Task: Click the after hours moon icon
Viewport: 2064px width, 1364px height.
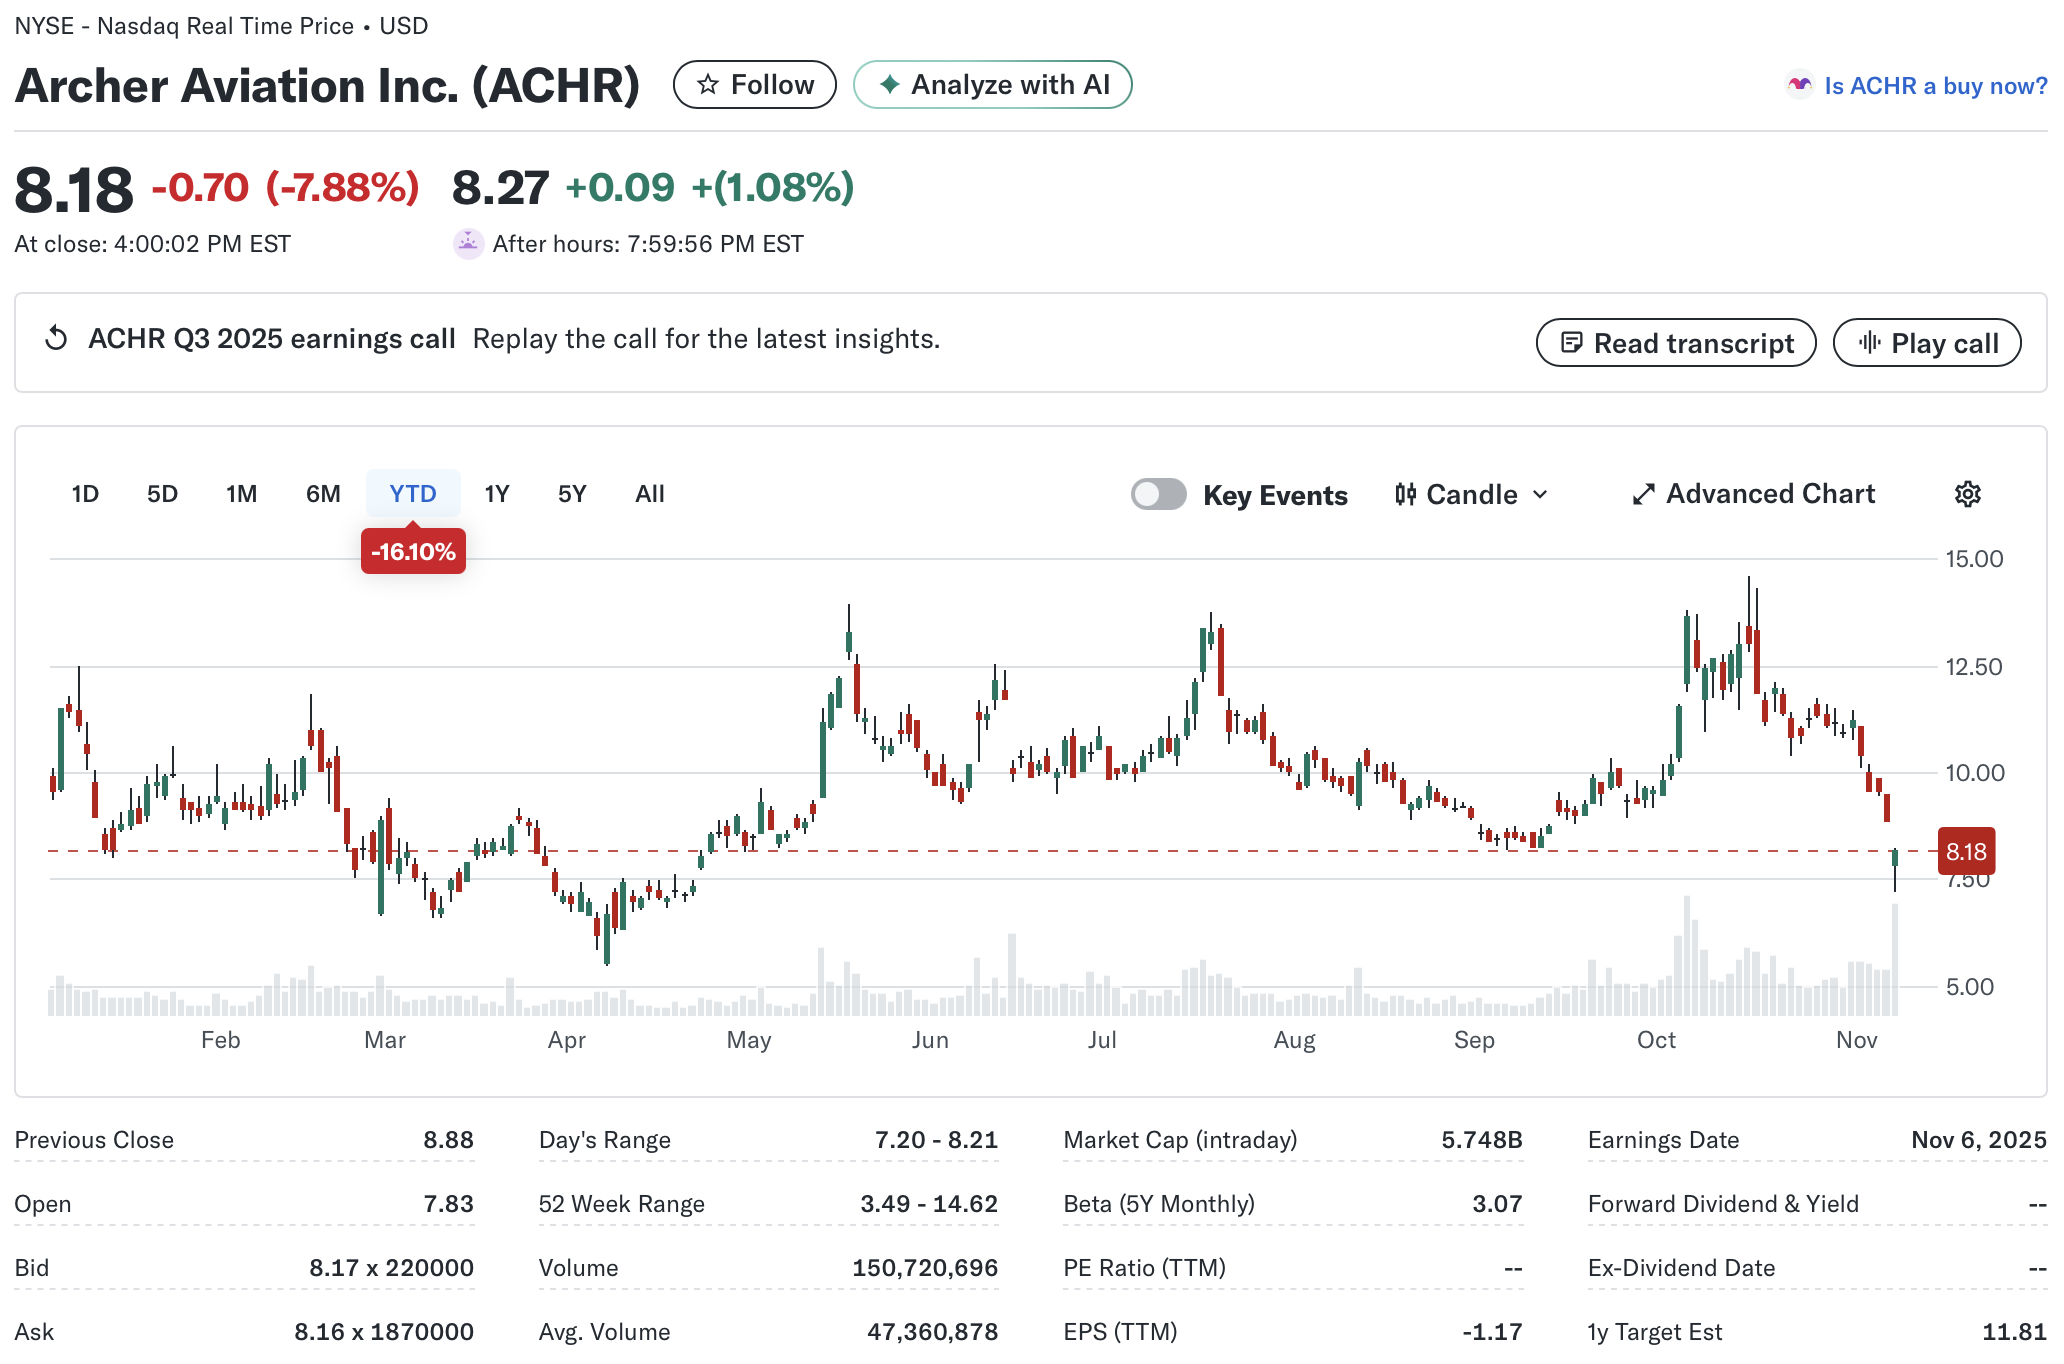Action: coord(468,244)
